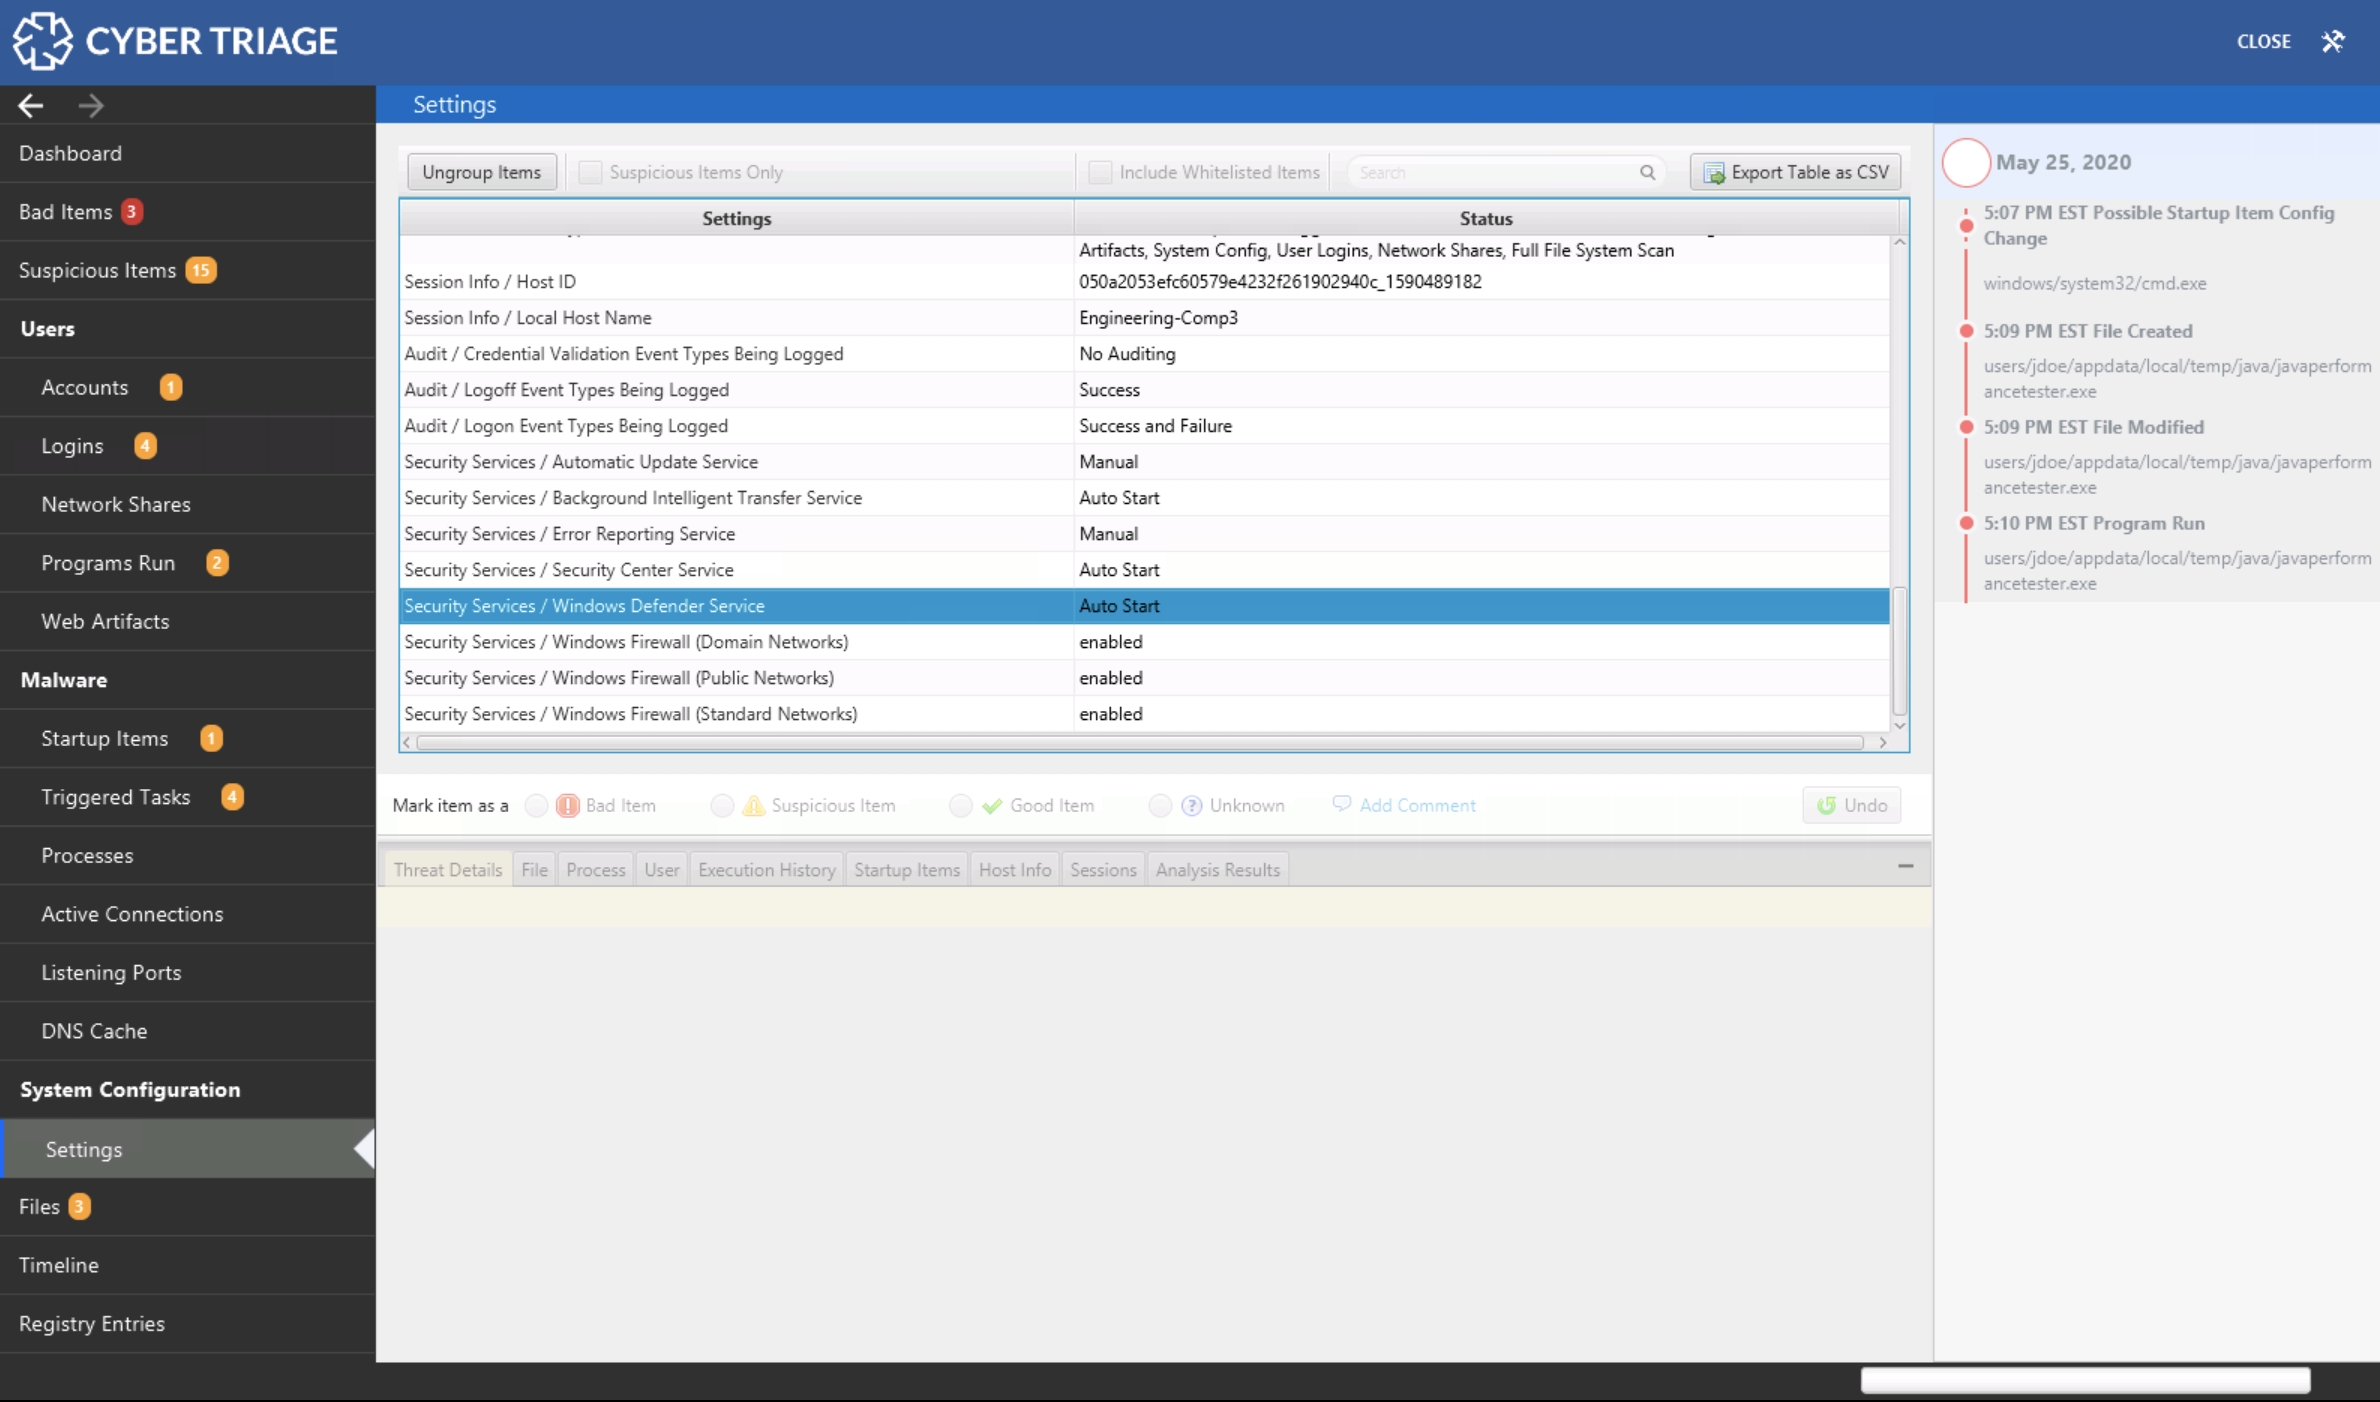Click the Add Comment link
This screenshot has height=1402, width=2380.
(x=1417, y=805)
